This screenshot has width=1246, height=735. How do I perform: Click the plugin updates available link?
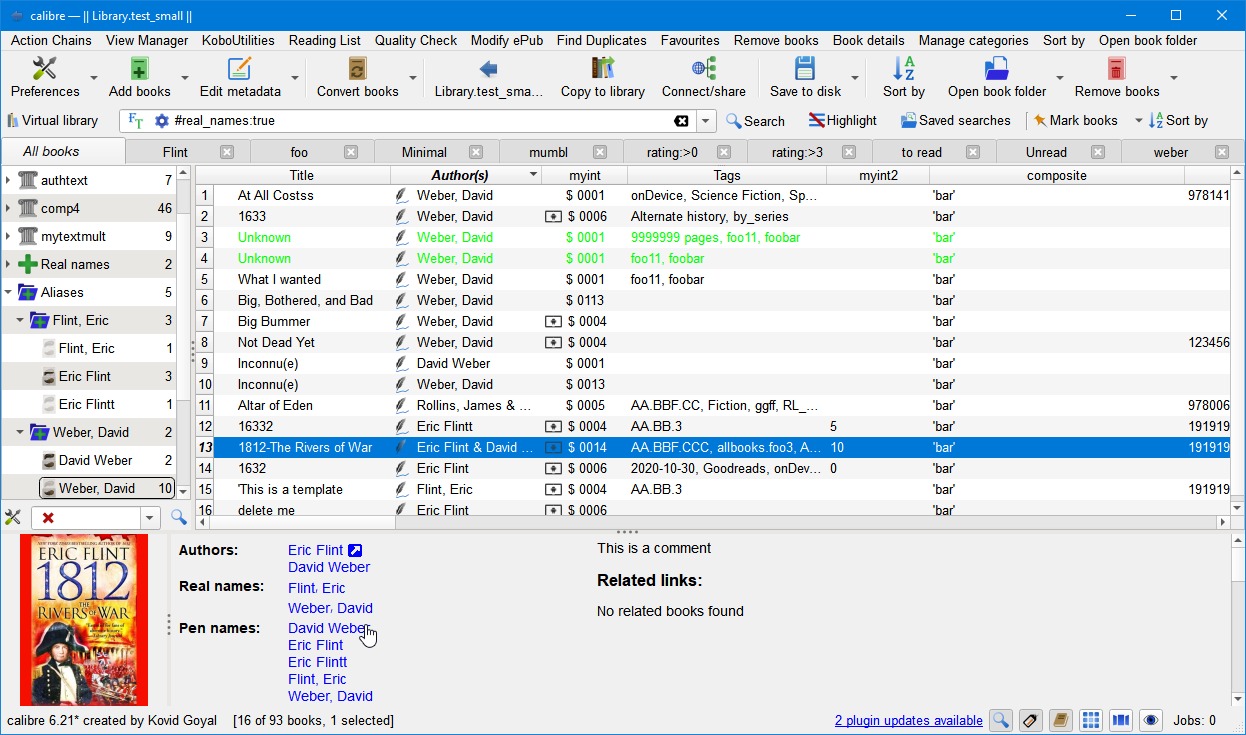[x=908, y=720]
